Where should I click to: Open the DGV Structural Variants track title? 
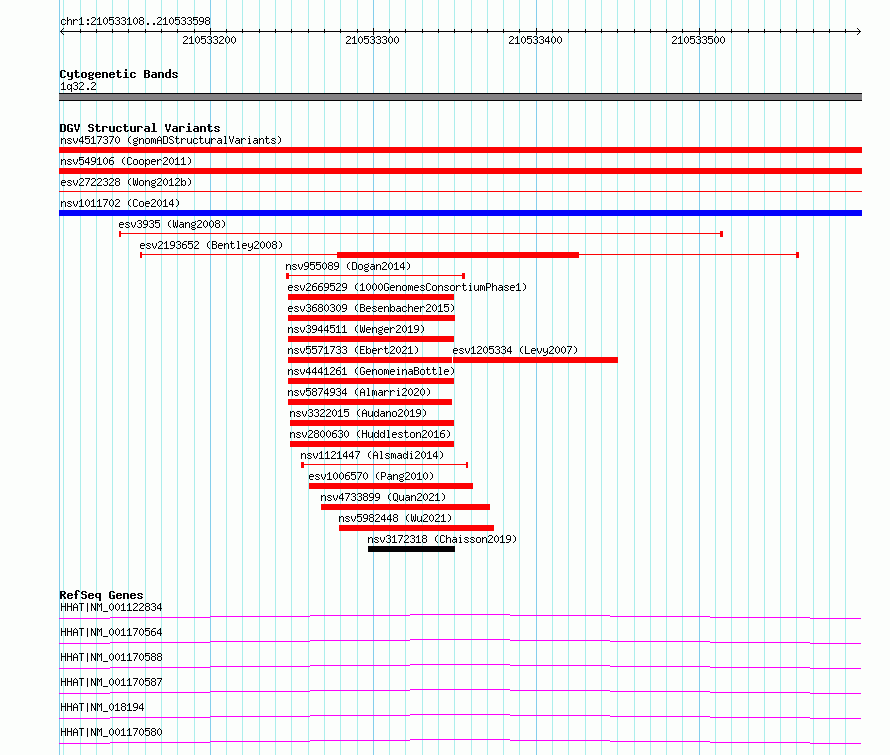point(140,128)
